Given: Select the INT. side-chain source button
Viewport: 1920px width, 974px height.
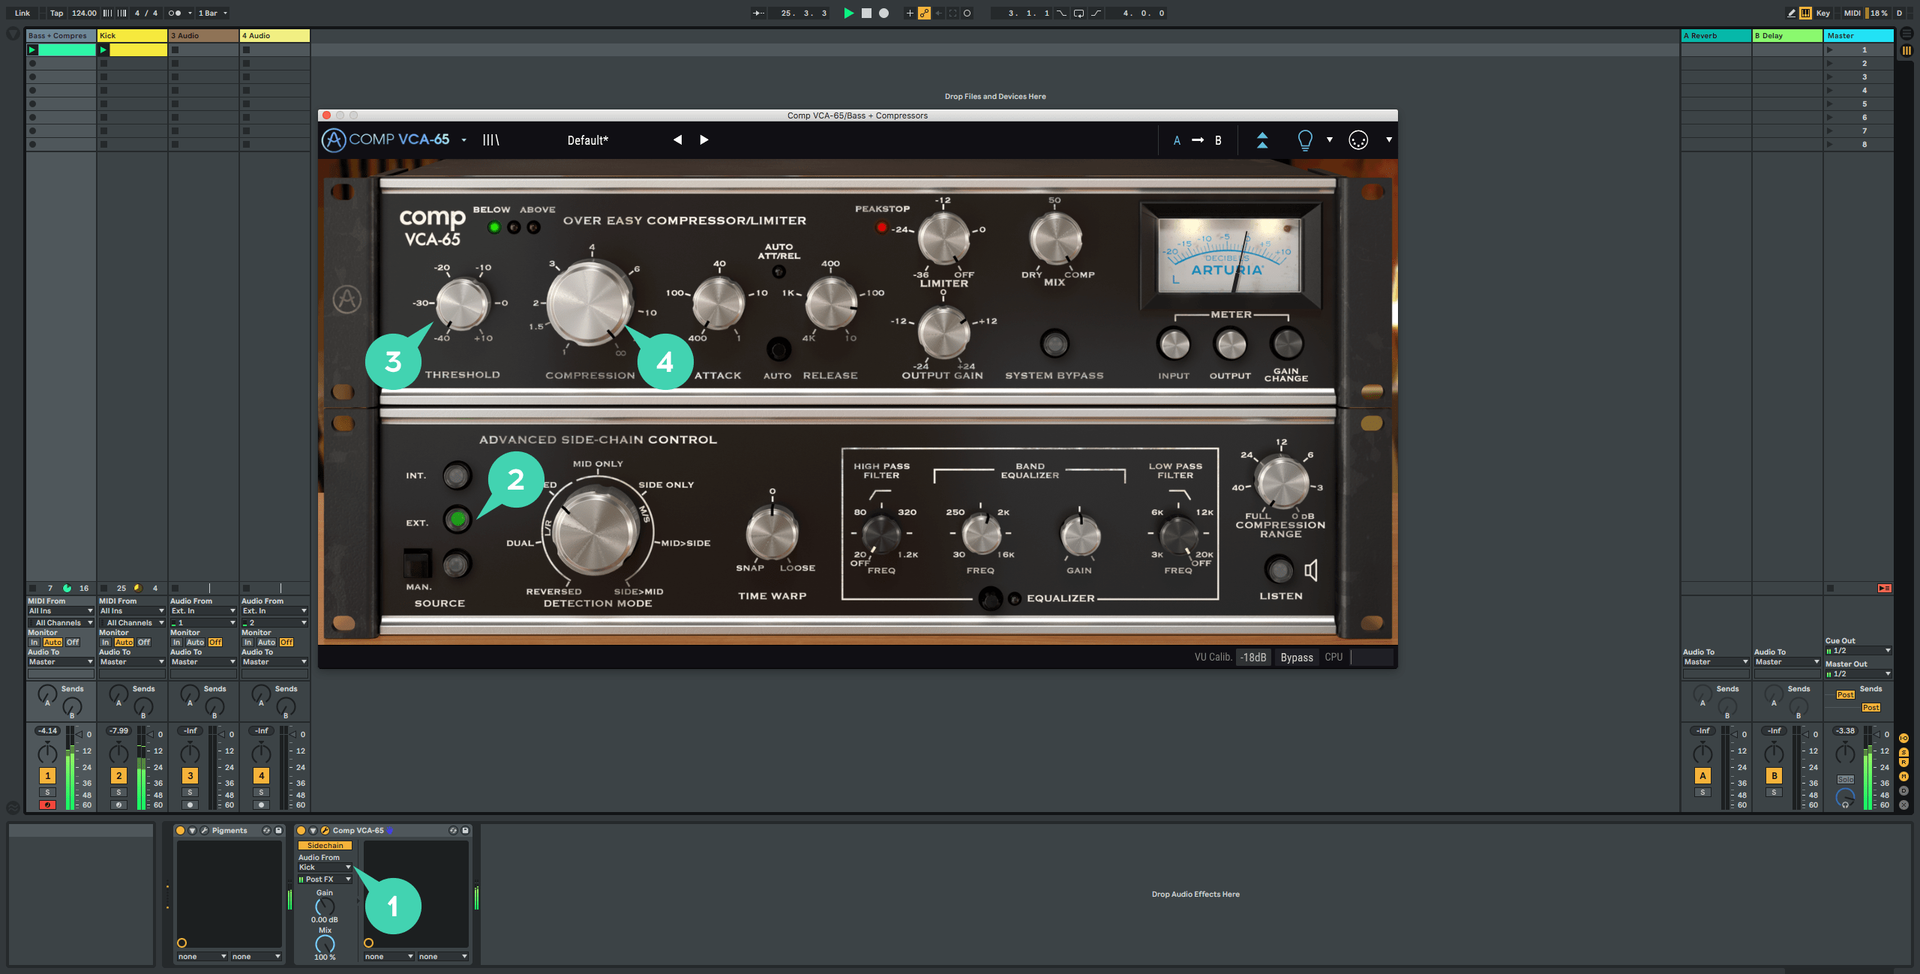Looking at the screenshot, I should point(457,476).
